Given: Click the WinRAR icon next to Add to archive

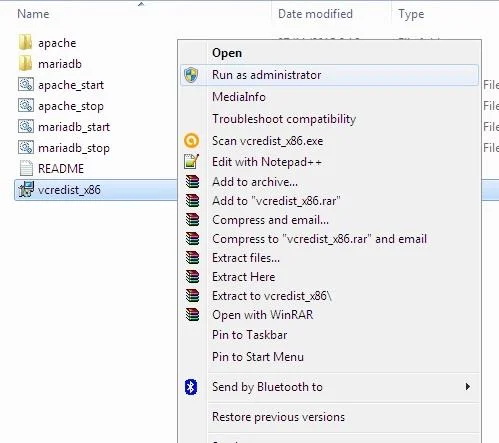Looking at the screenshot, I should (192, 182).
